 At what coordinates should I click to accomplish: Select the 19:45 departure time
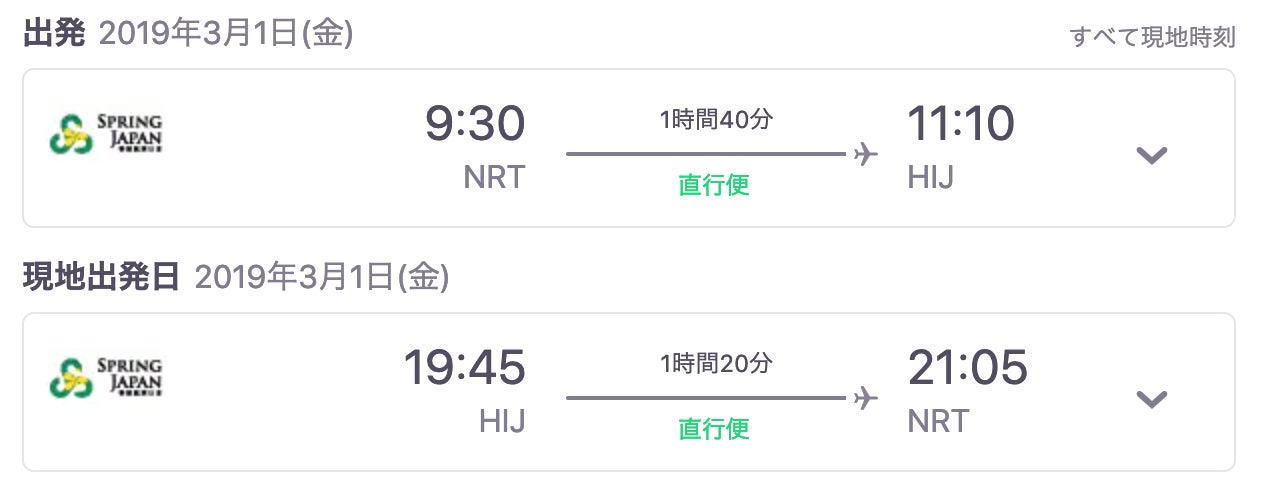[464, 369]
